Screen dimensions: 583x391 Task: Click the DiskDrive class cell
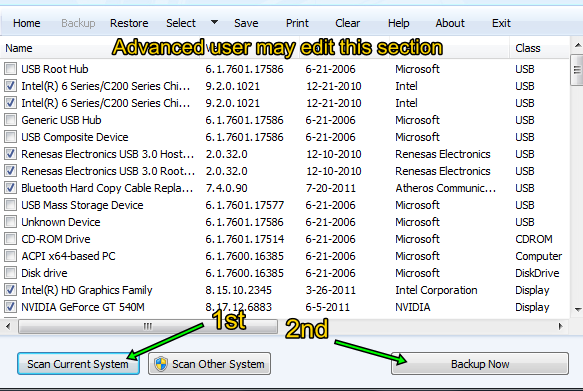click(537, 273)
